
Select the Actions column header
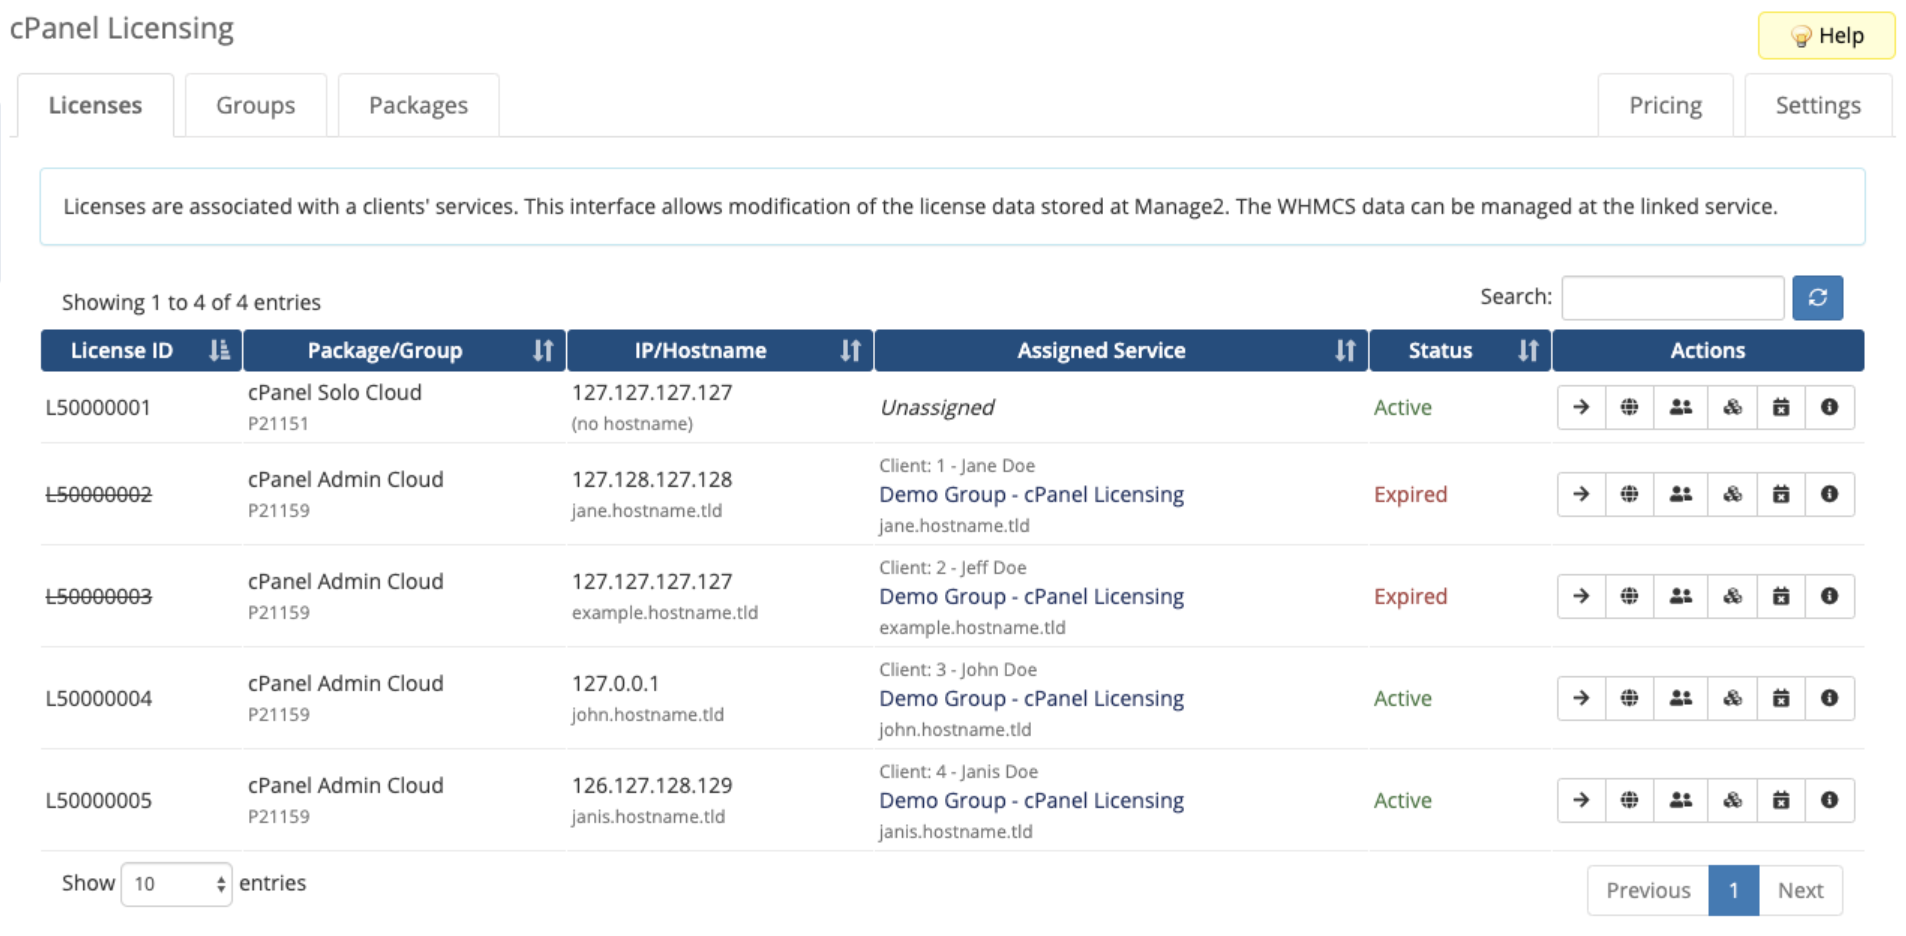pos(1708,351)
